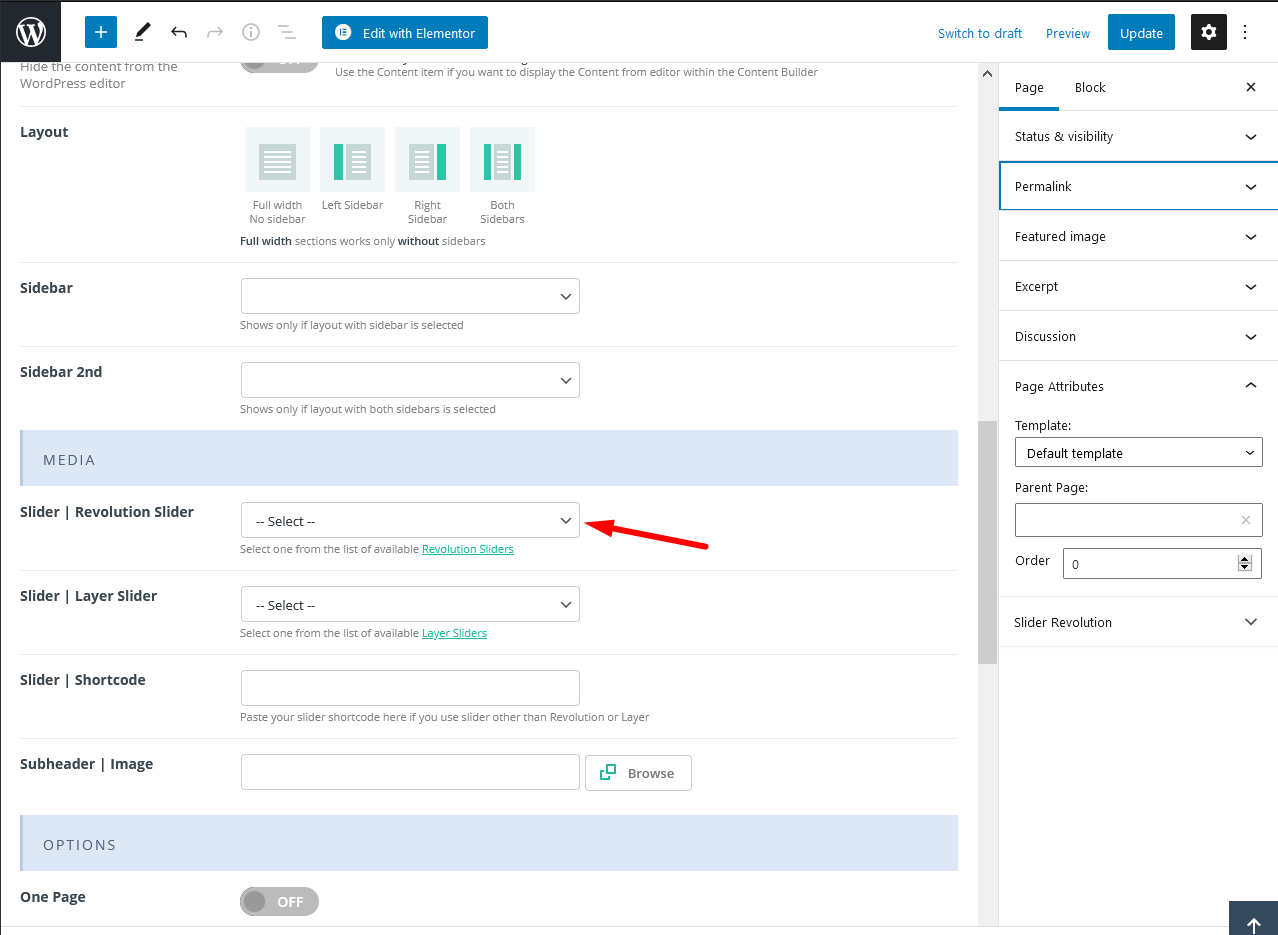Screen dimensions: 1278x935
Task: Click Edit with Elementor button
Action: [405, 32]
